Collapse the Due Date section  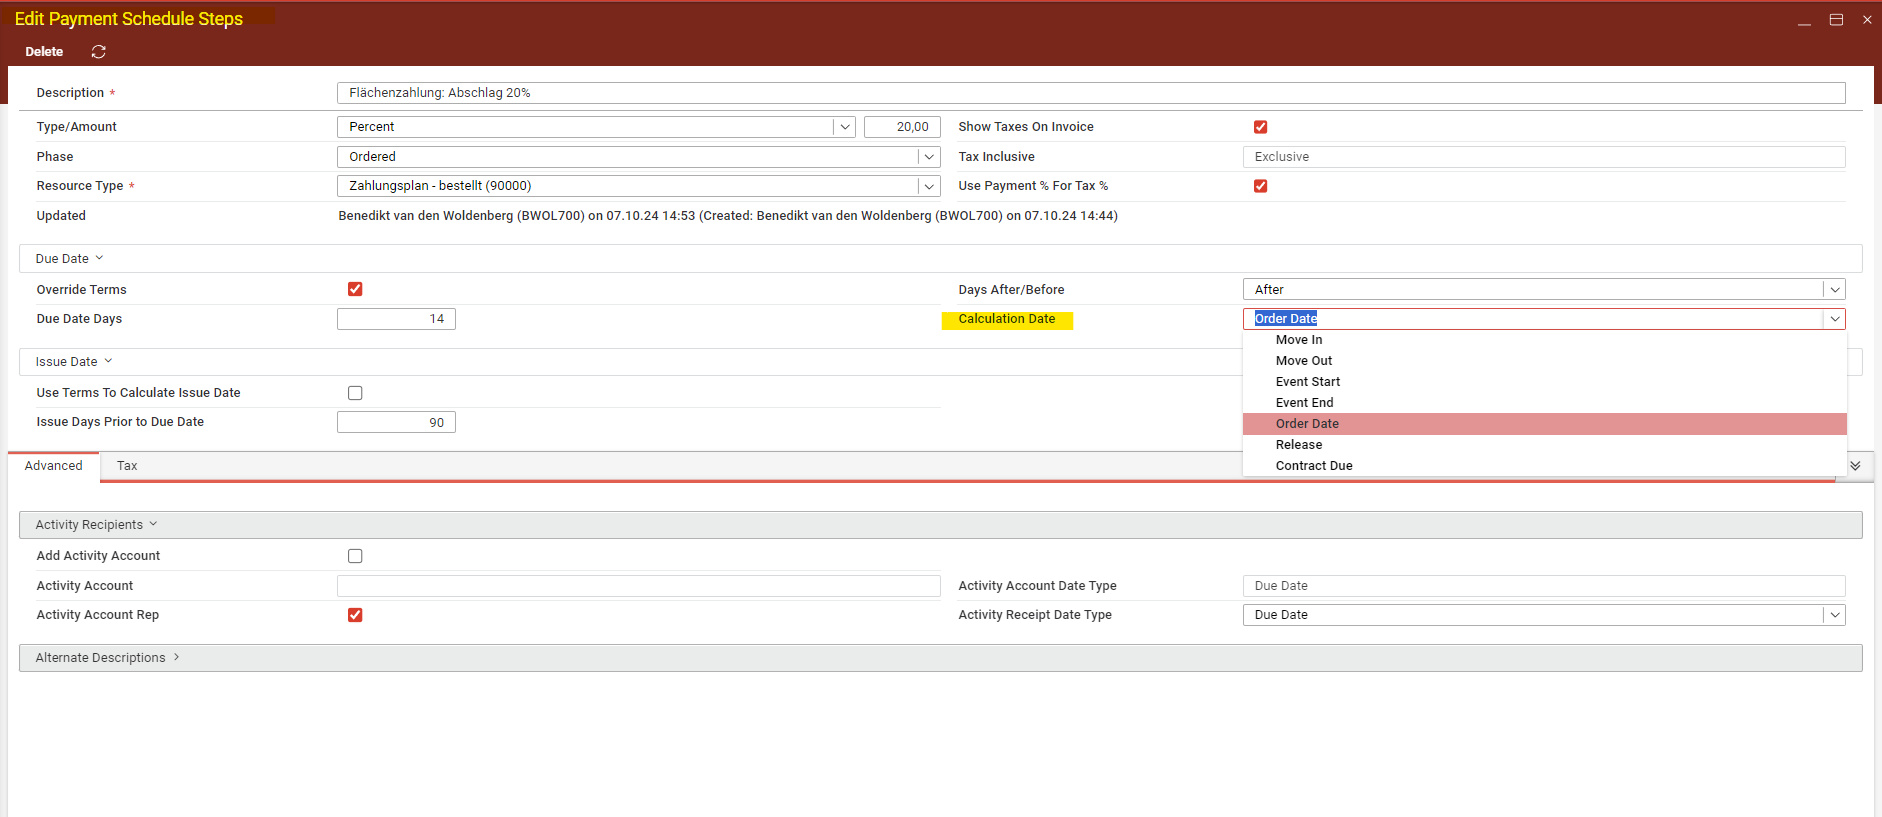(99, 259)
